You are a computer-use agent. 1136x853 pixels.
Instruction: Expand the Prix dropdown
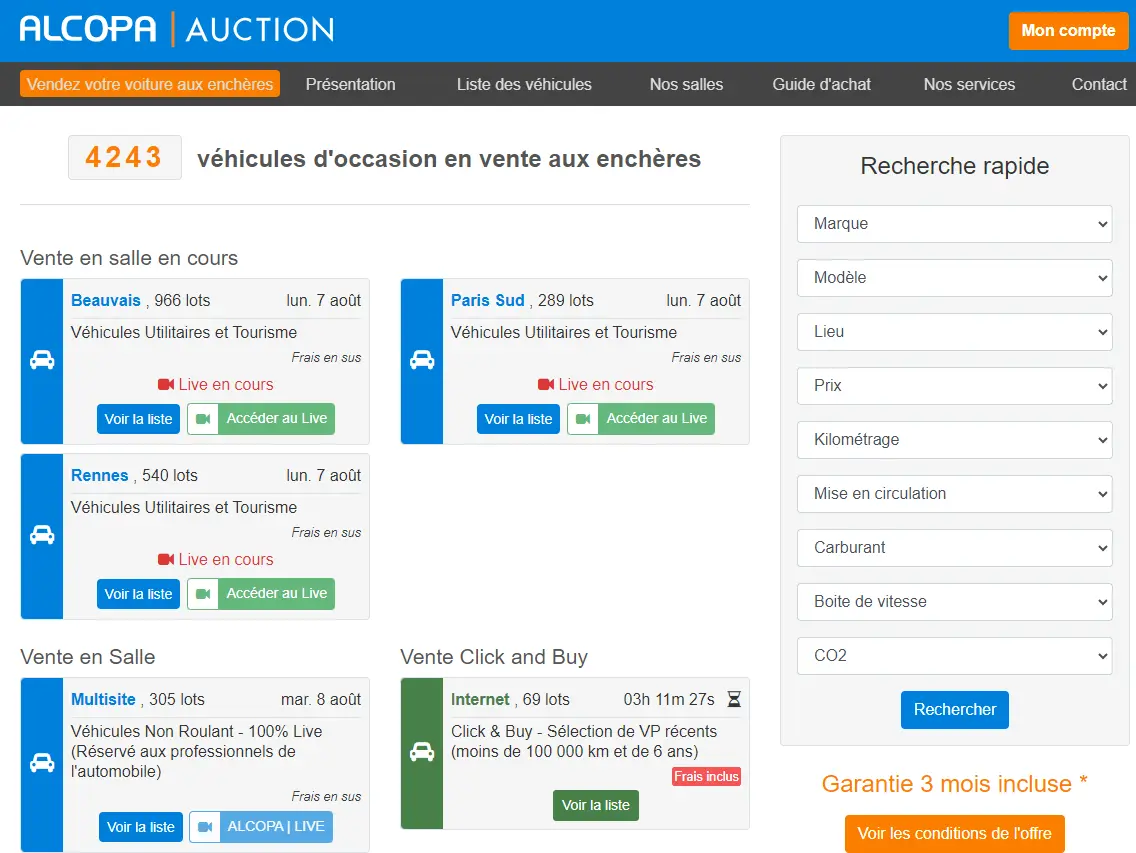click(x=954, y=386)
